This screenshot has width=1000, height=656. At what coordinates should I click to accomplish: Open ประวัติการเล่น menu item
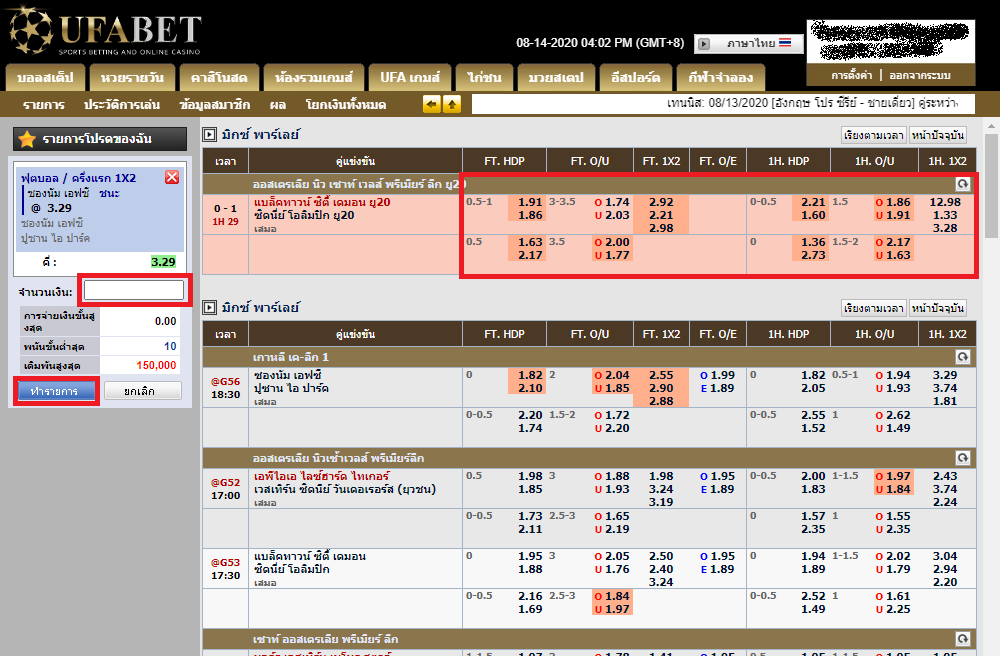pyautogui.click(x=122, y=105)
